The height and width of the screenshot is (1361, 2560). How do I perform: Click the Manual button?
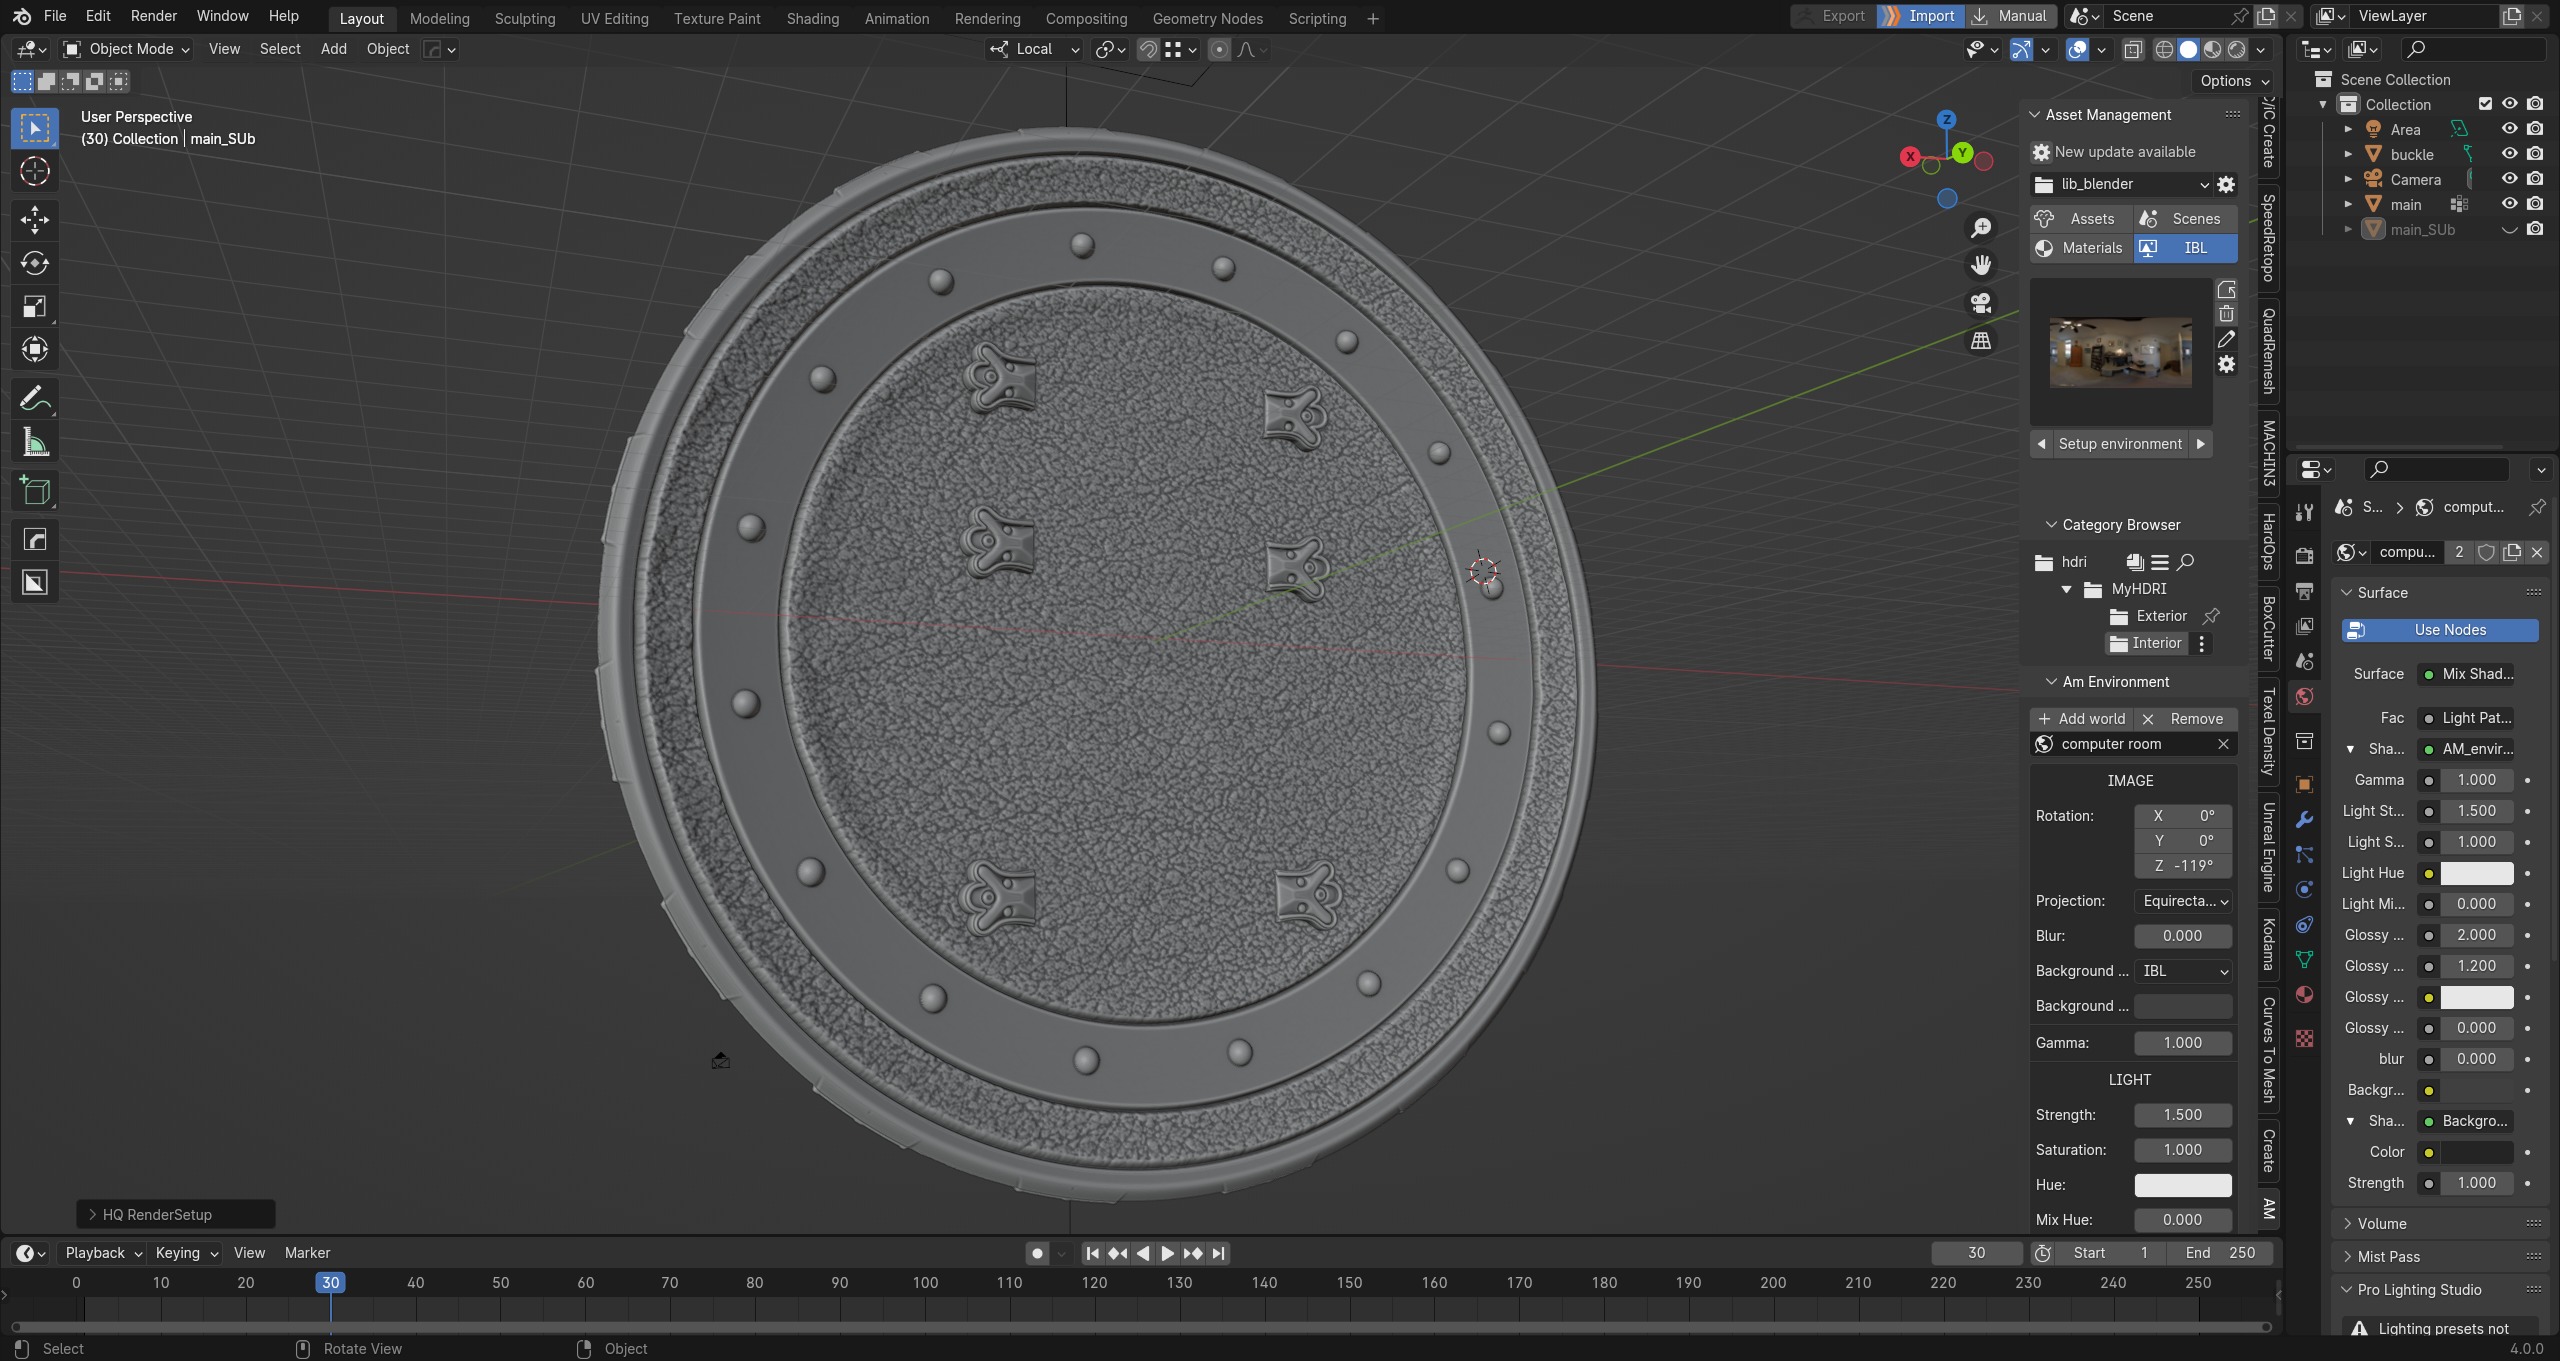pyautogui.click(x=2010, y=16)
